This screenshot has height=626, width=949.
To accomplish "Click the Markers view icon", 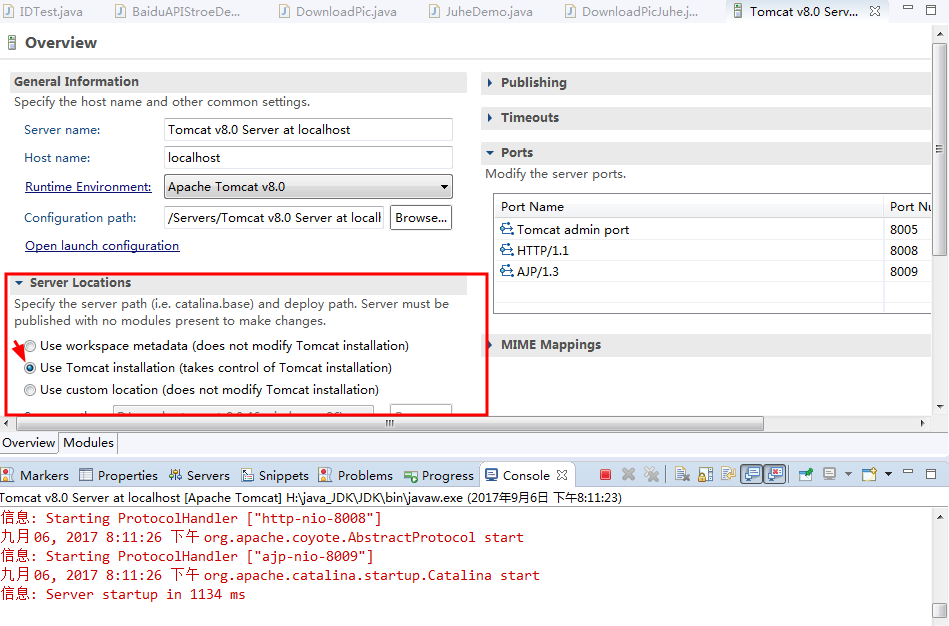I will point(7,475).
